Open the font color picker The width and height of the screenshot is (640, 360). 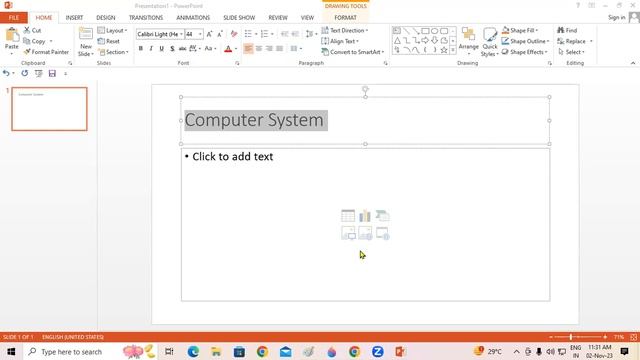point(236,49)
